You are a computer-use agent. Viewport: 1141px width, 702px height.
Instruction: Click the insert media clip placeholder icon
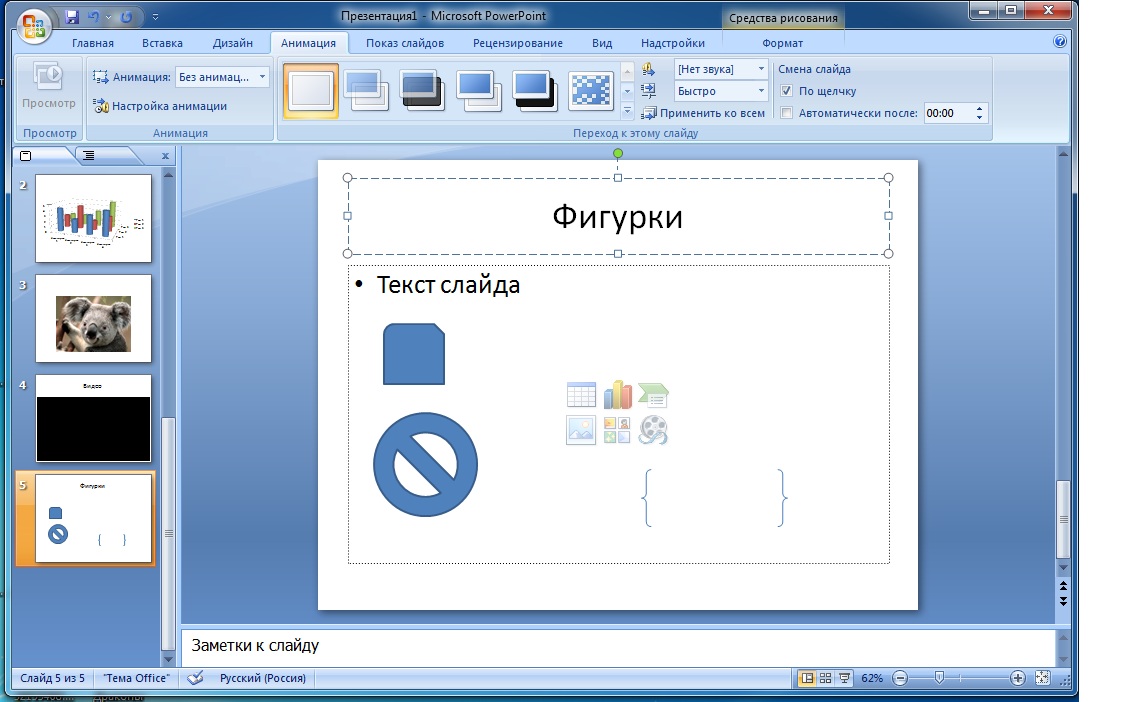click(x=652, y=431)
